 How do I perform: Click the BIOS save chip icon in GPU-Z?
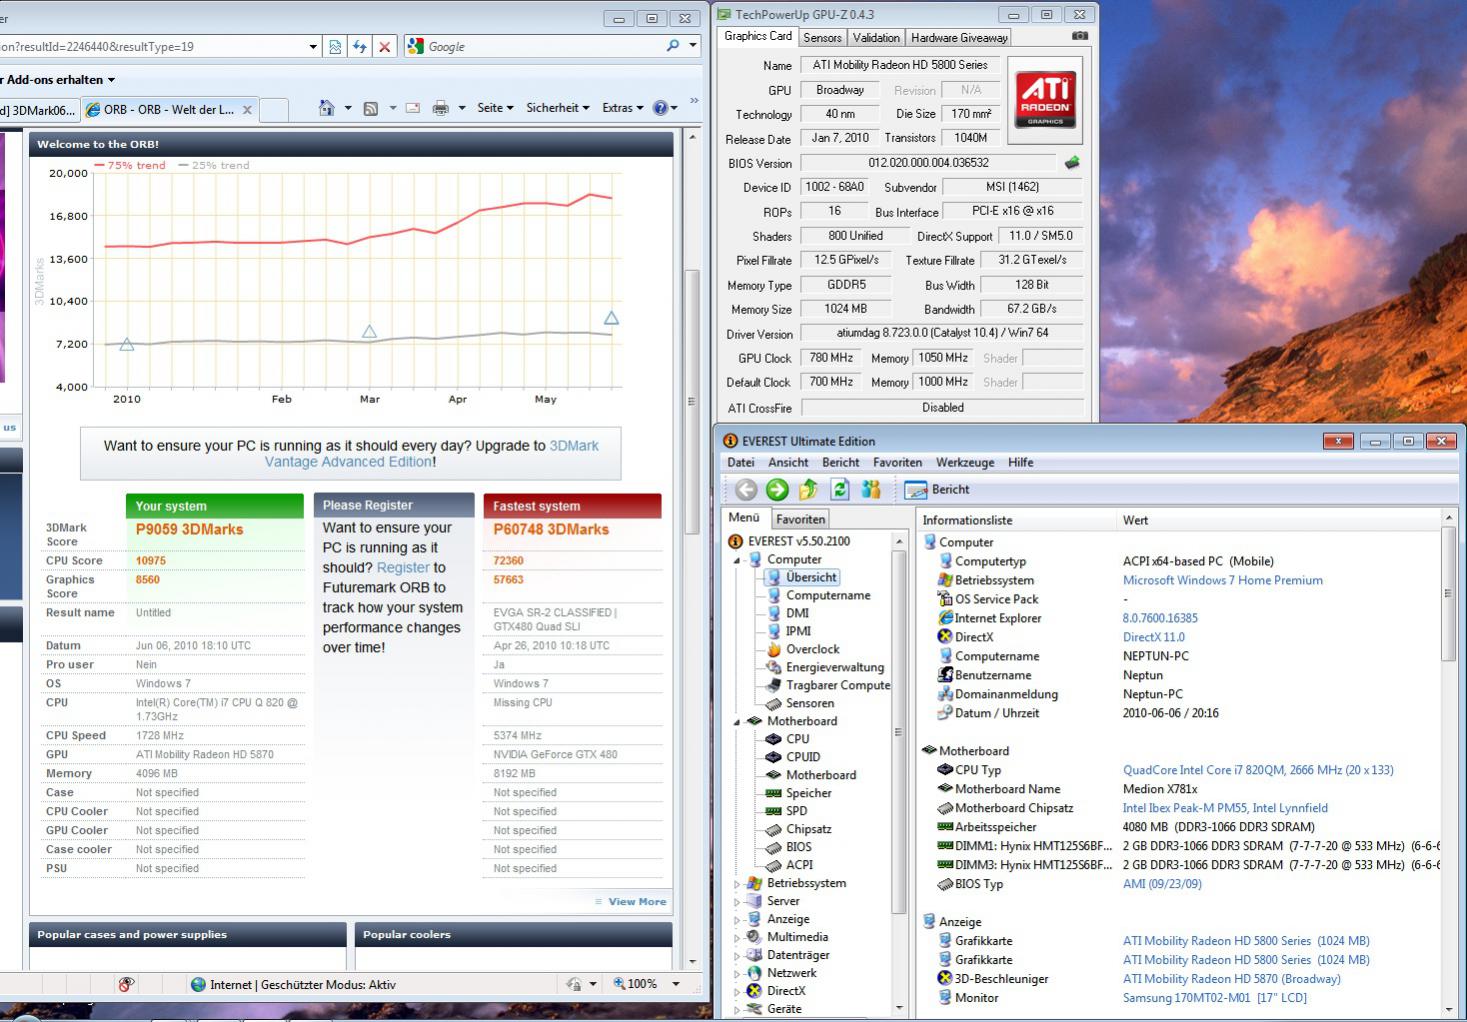[x=1072, y=162]
